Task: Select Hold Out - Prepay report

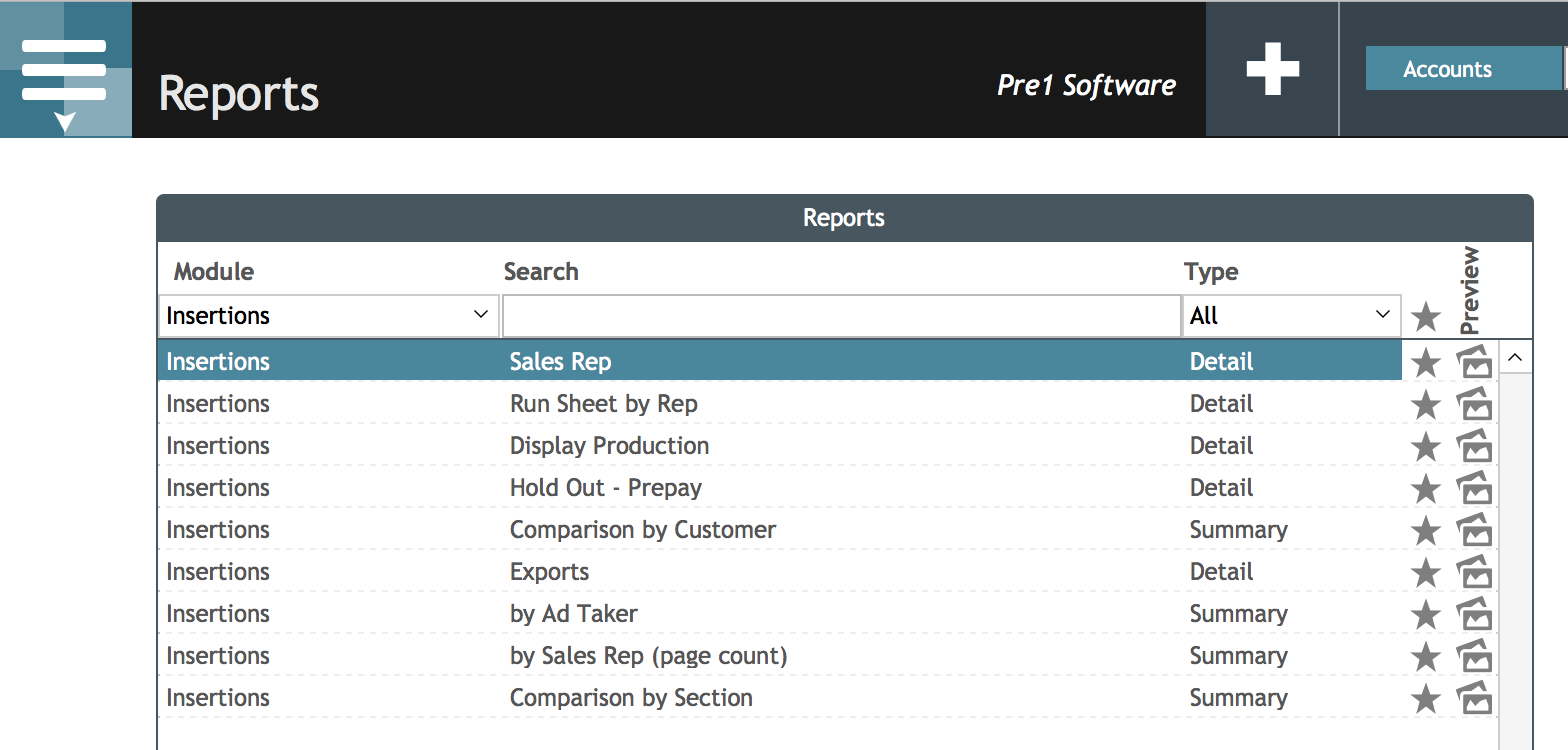Action: [606, 488]
